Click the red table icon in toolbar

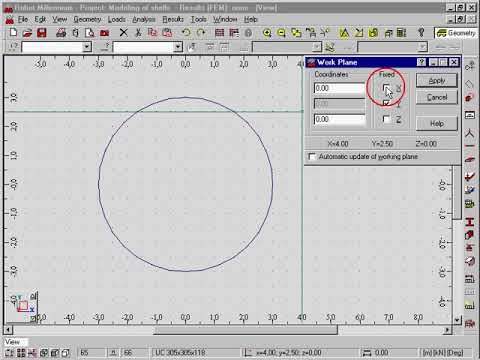pyautogui.click(x=219, y=33)
